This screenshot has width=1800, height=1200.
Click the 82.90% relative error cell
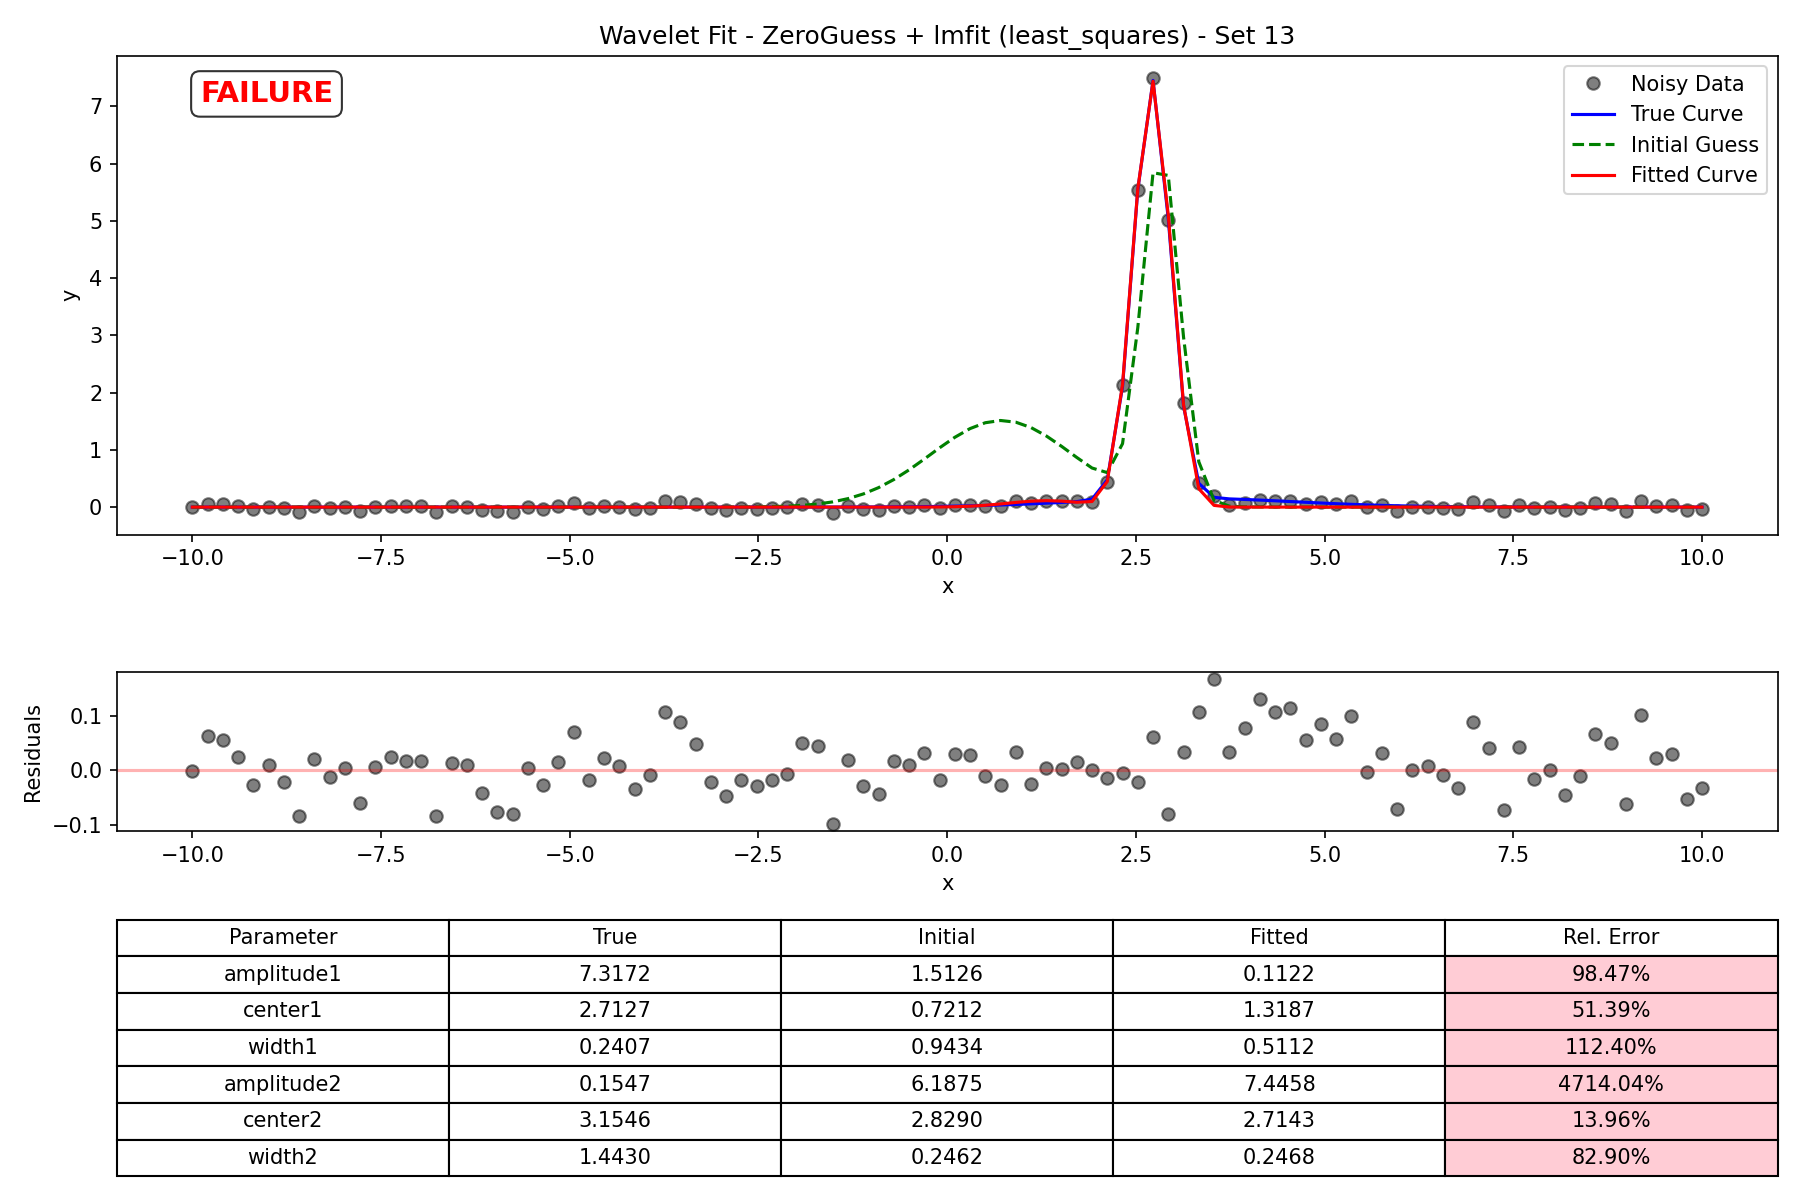tap(1611, 1157)
